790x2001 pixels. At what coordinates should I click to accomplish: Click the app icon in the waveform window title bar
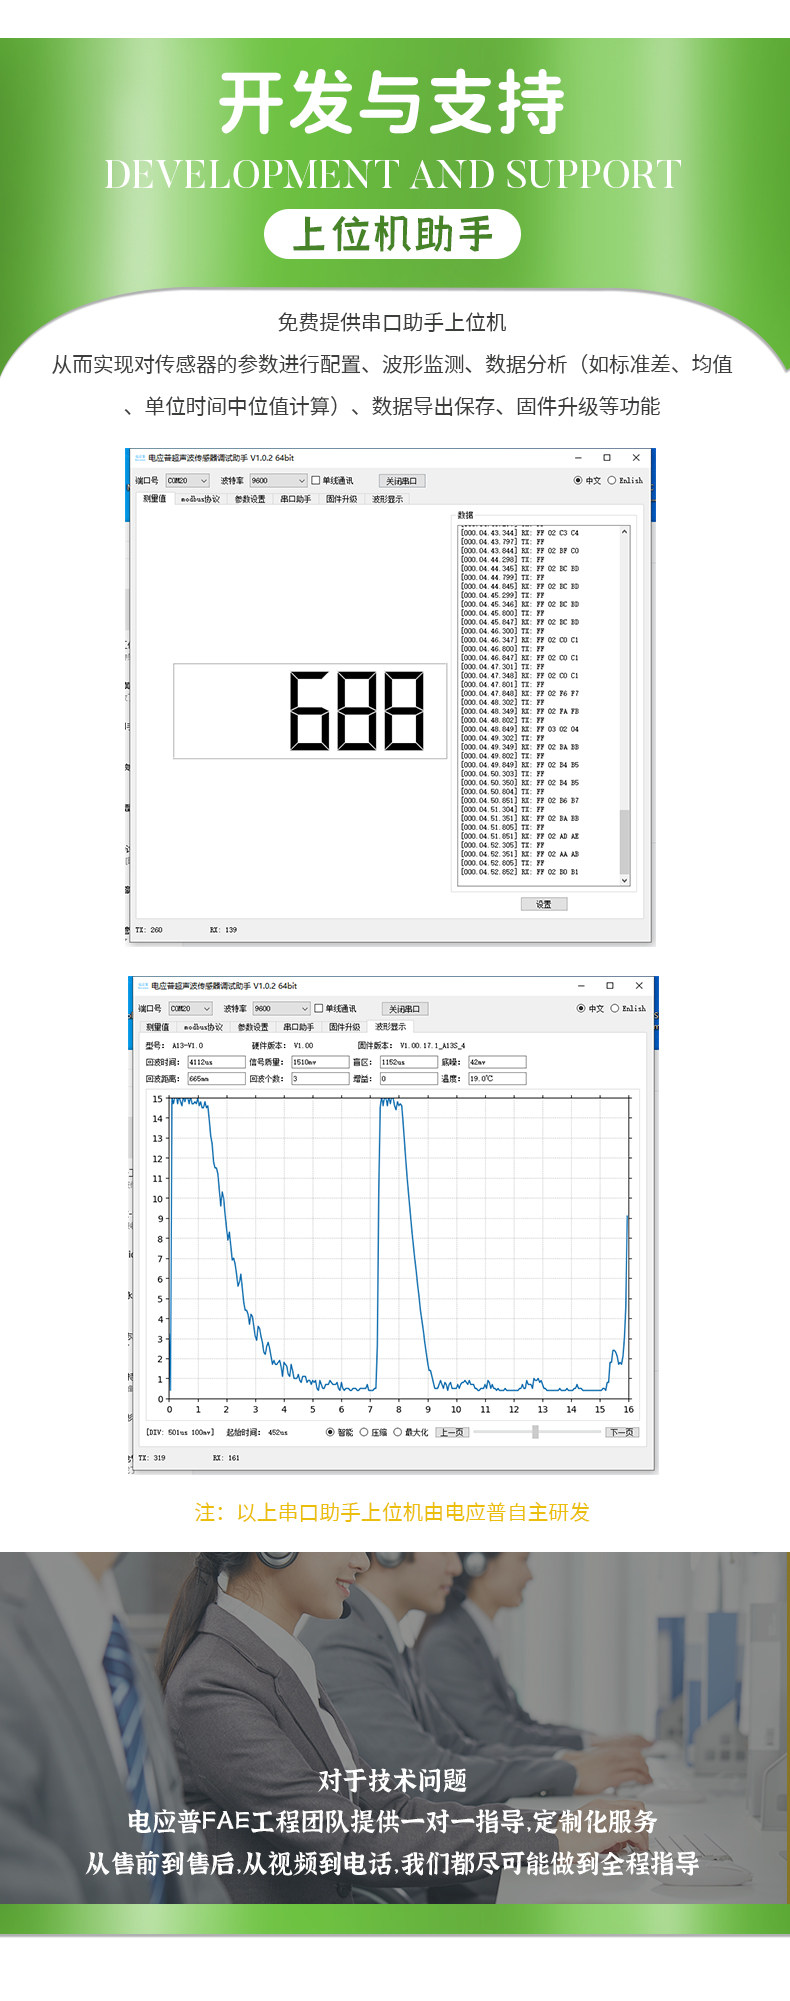142,985
